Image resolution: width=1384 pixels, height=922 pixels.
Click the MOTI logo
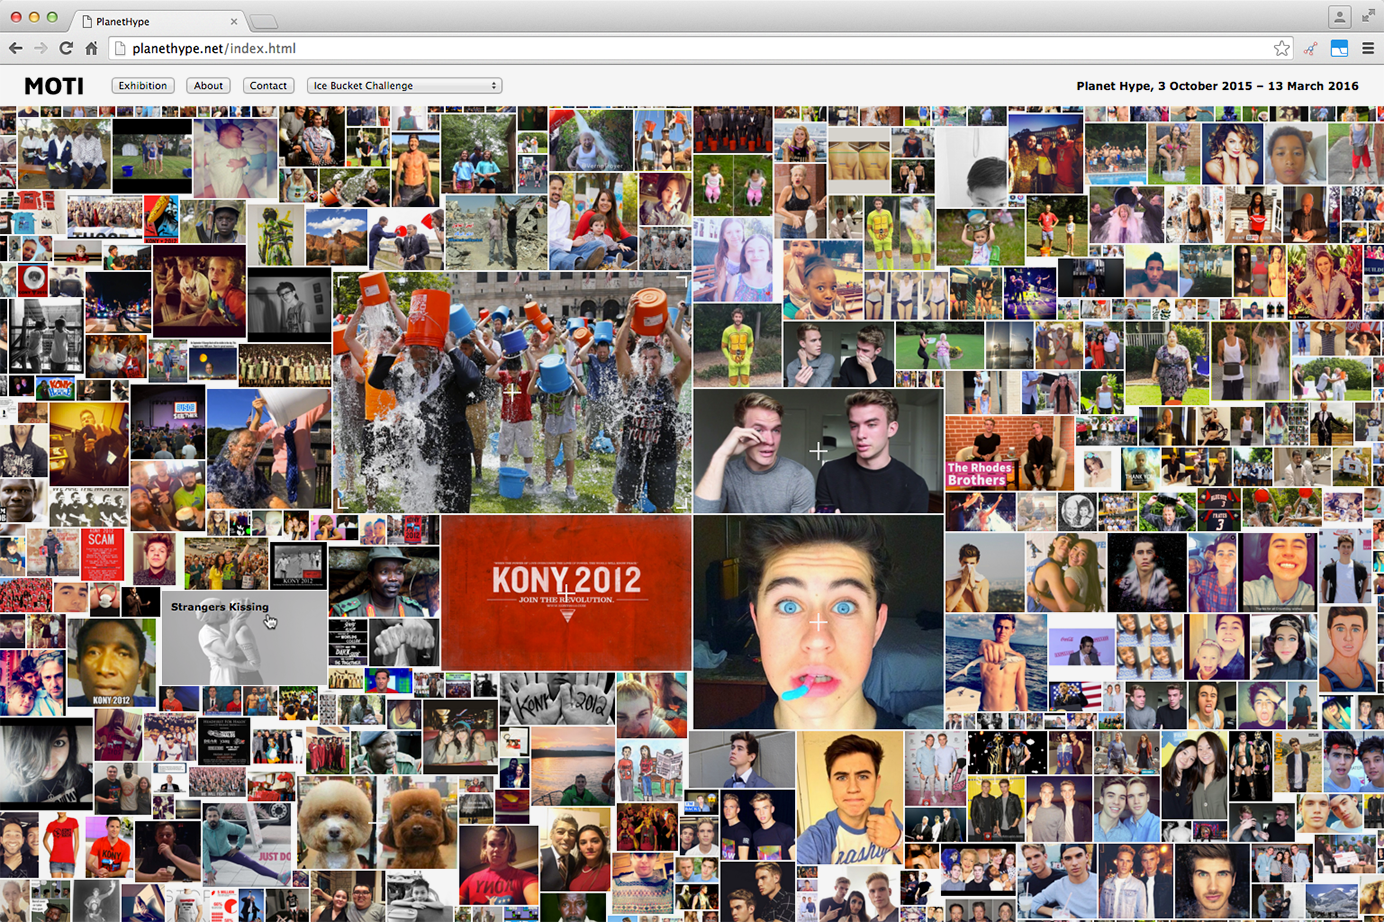click(x=54, y=86)
